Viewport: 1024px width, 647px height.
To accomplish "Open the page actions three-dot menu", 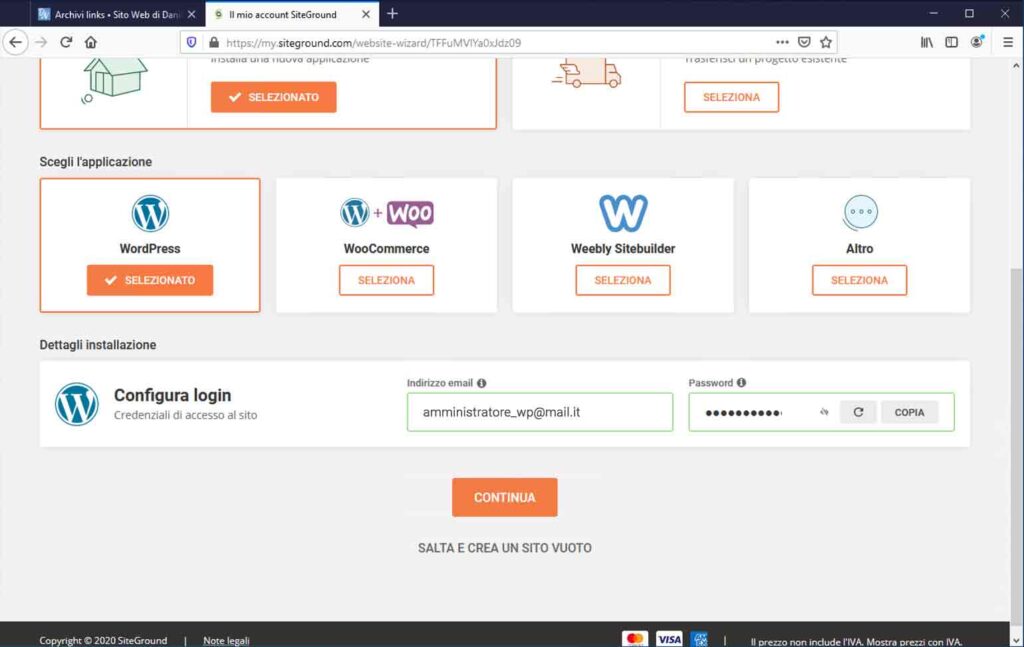I will 782,42.
